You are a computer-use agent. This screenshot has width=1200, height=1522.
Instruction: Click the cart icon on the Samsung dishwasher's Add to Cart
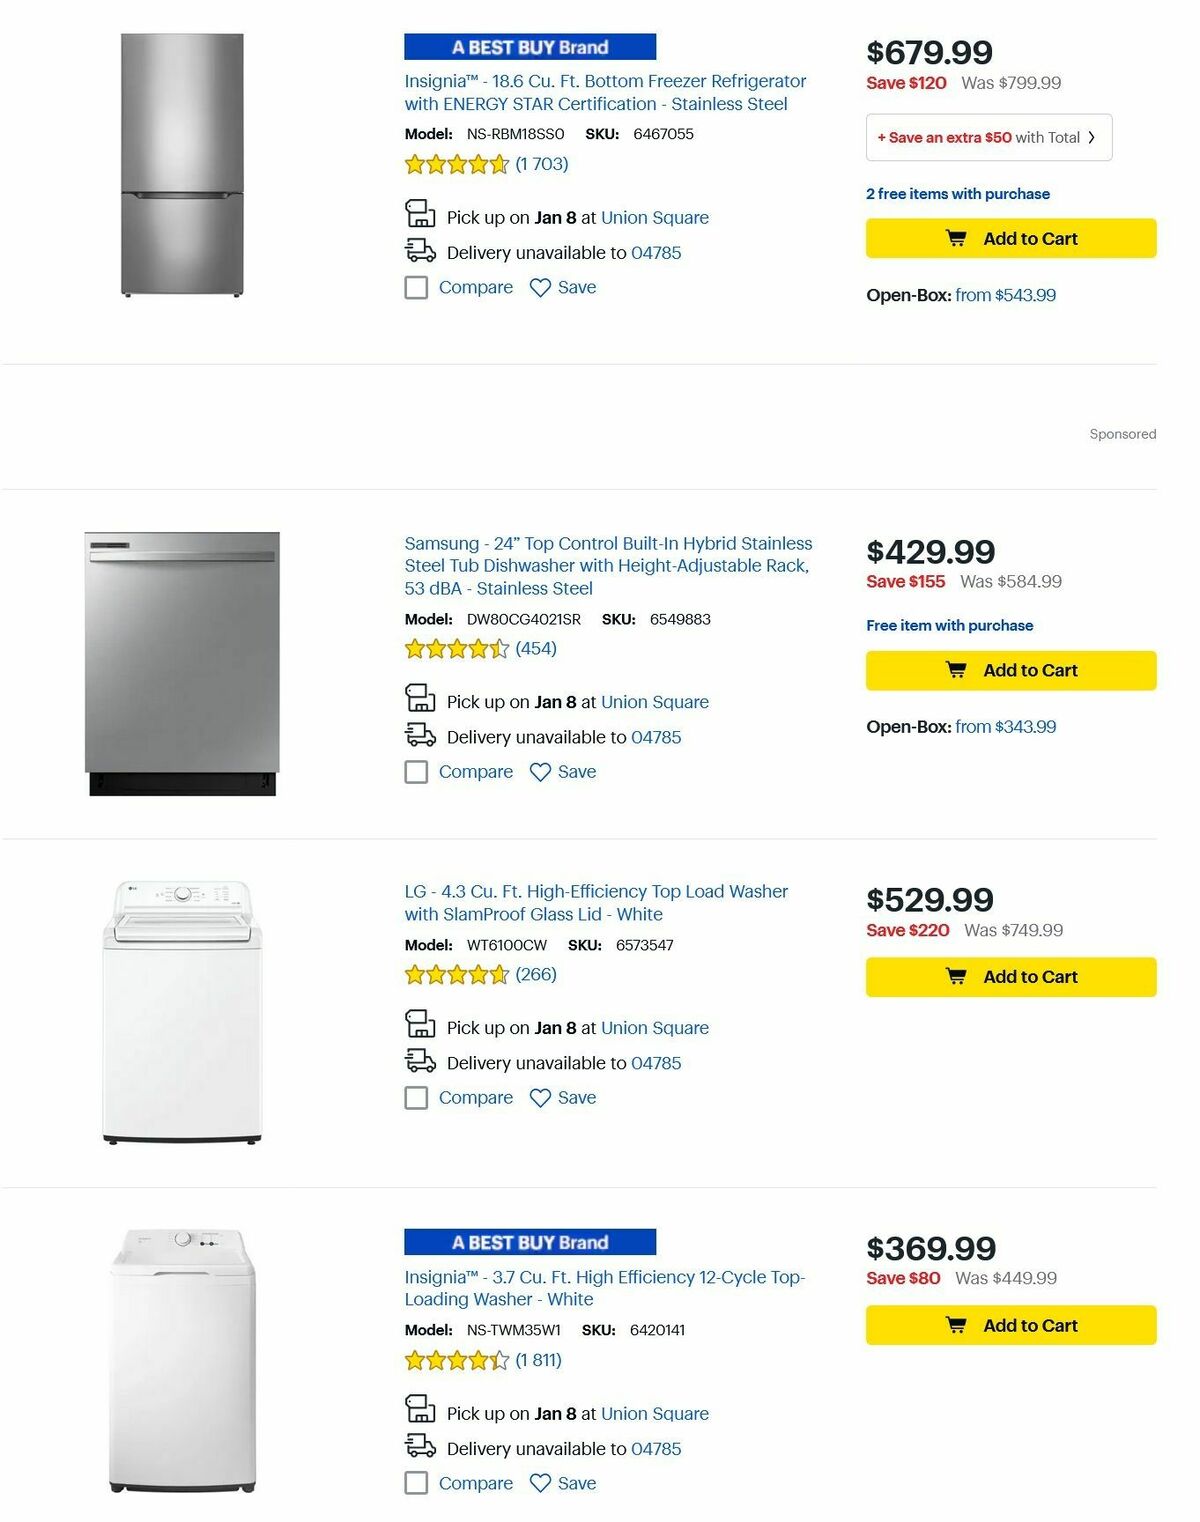click(x=959, y=670)
